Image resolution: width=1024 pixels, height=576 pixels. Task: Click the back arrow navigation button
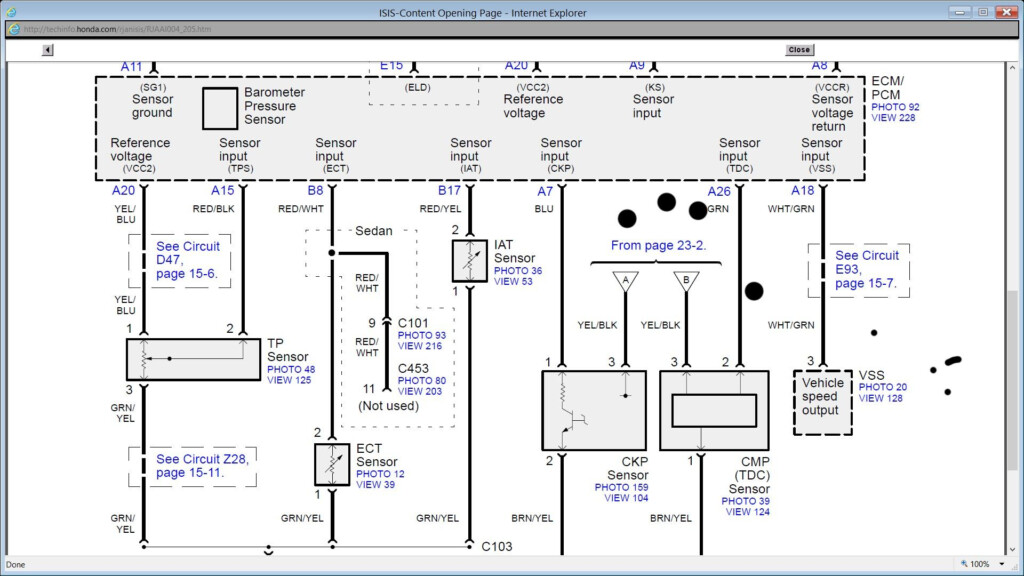coord(48,50)
